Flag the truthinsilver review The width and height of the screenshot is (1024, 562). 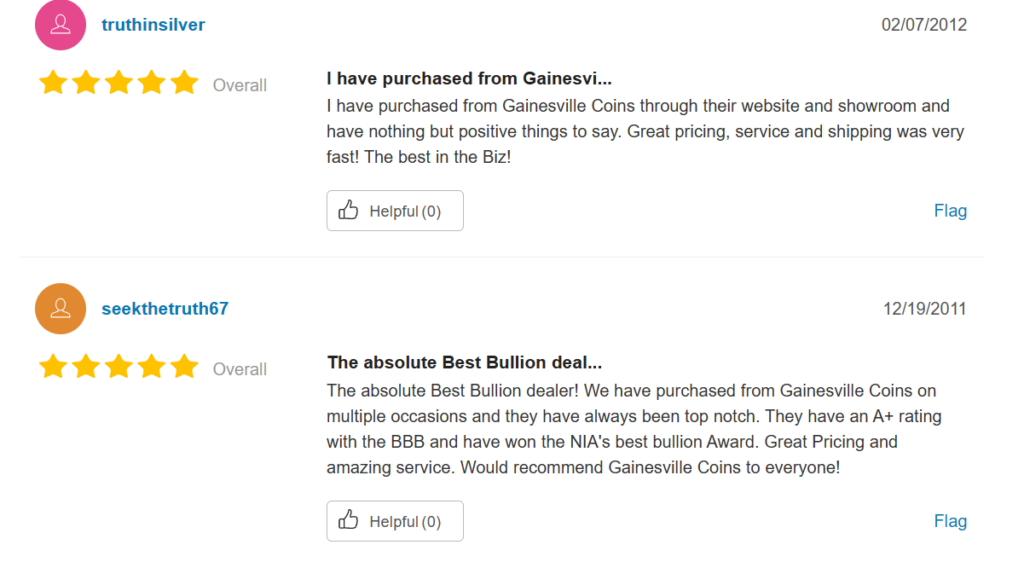click(x=950, y=211)
